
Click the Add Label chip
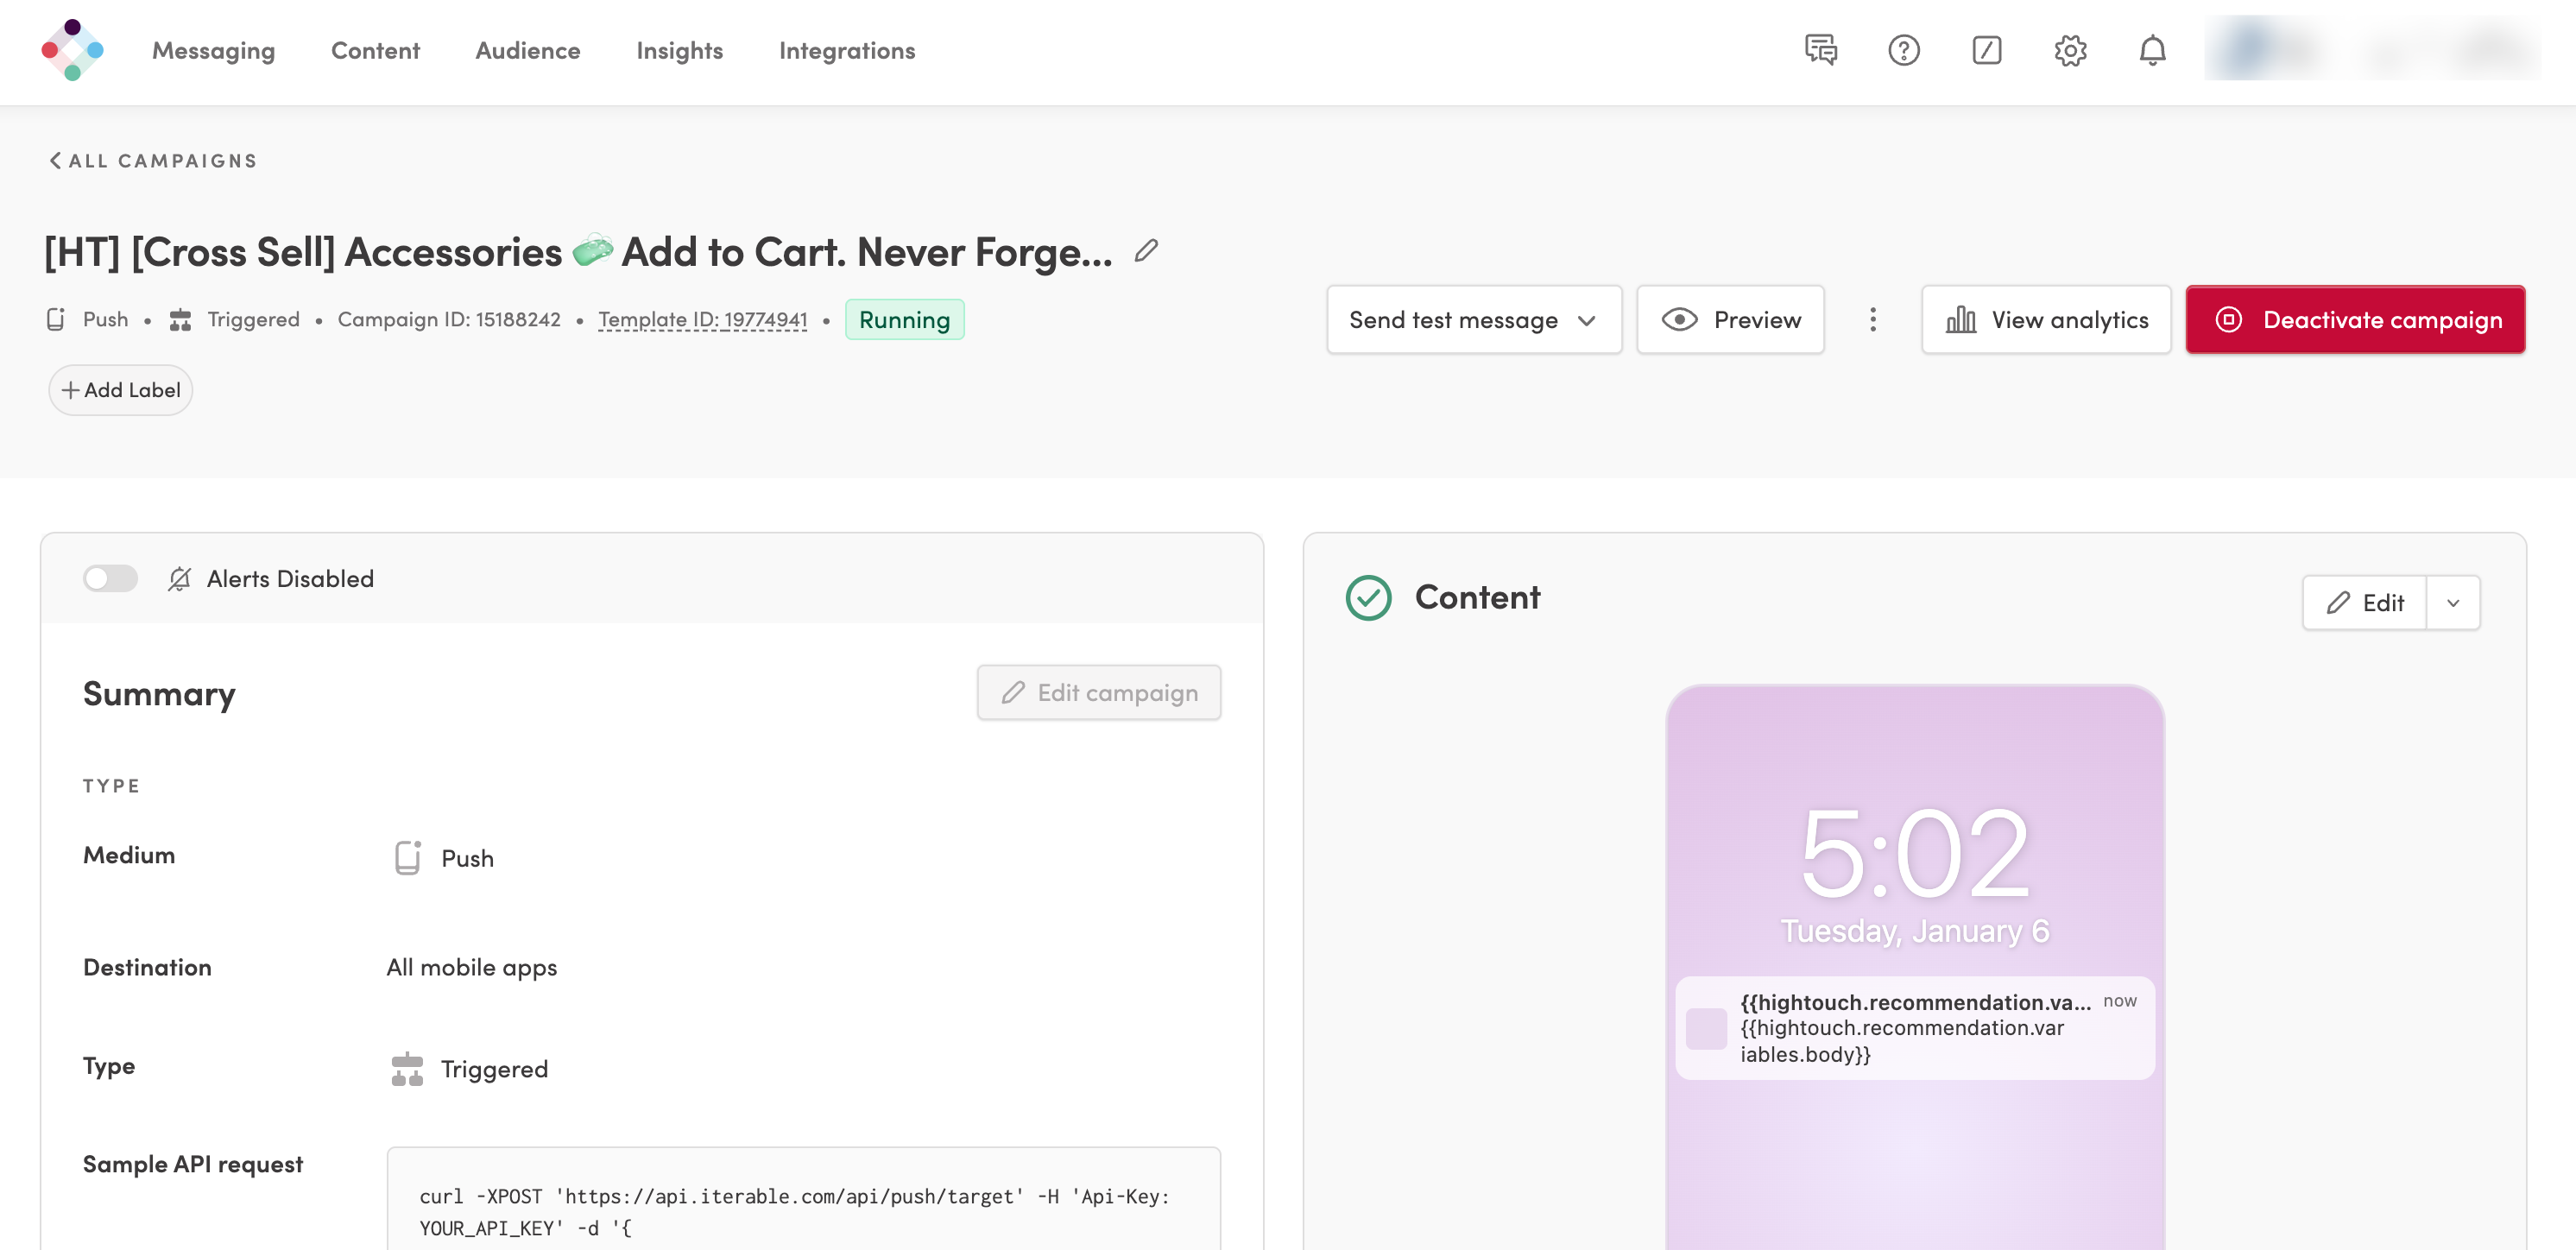point(121,390)
